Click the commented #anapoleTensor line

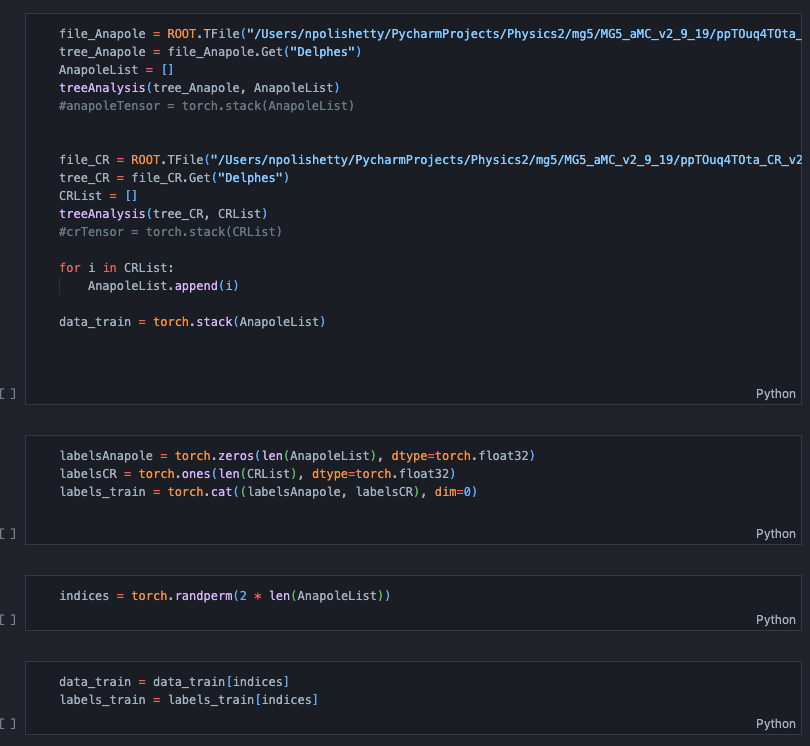tap(206, 105)
